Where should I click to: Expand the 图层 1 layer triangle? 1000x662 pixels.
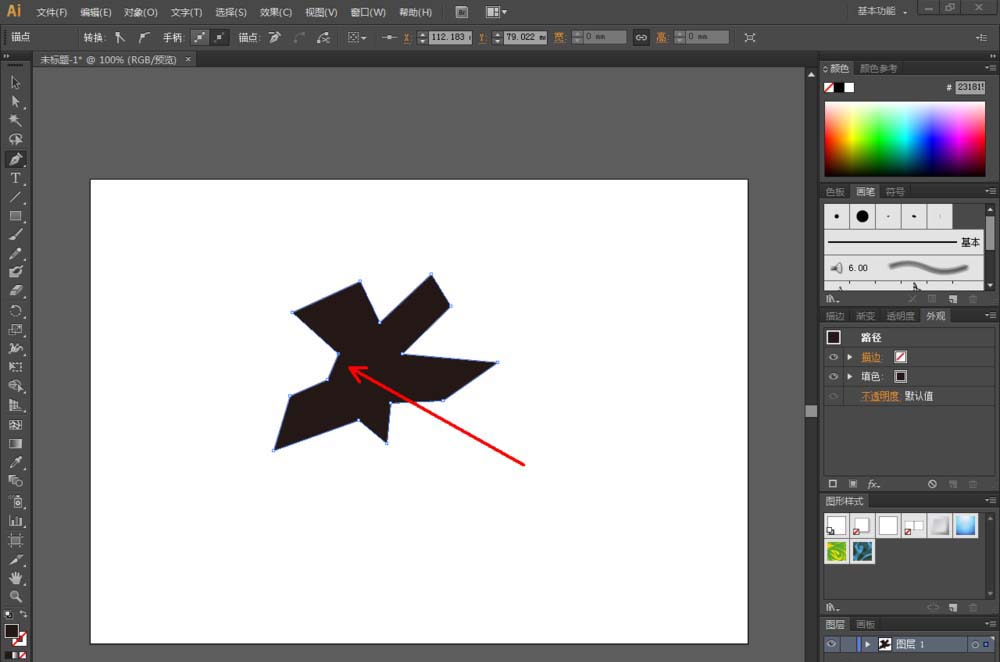coord(868,645)
